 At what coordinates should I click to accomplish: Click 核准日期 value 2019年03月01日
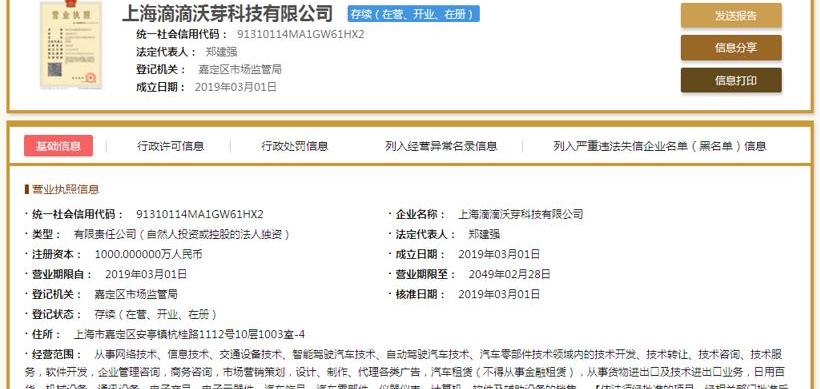point(499,294)
